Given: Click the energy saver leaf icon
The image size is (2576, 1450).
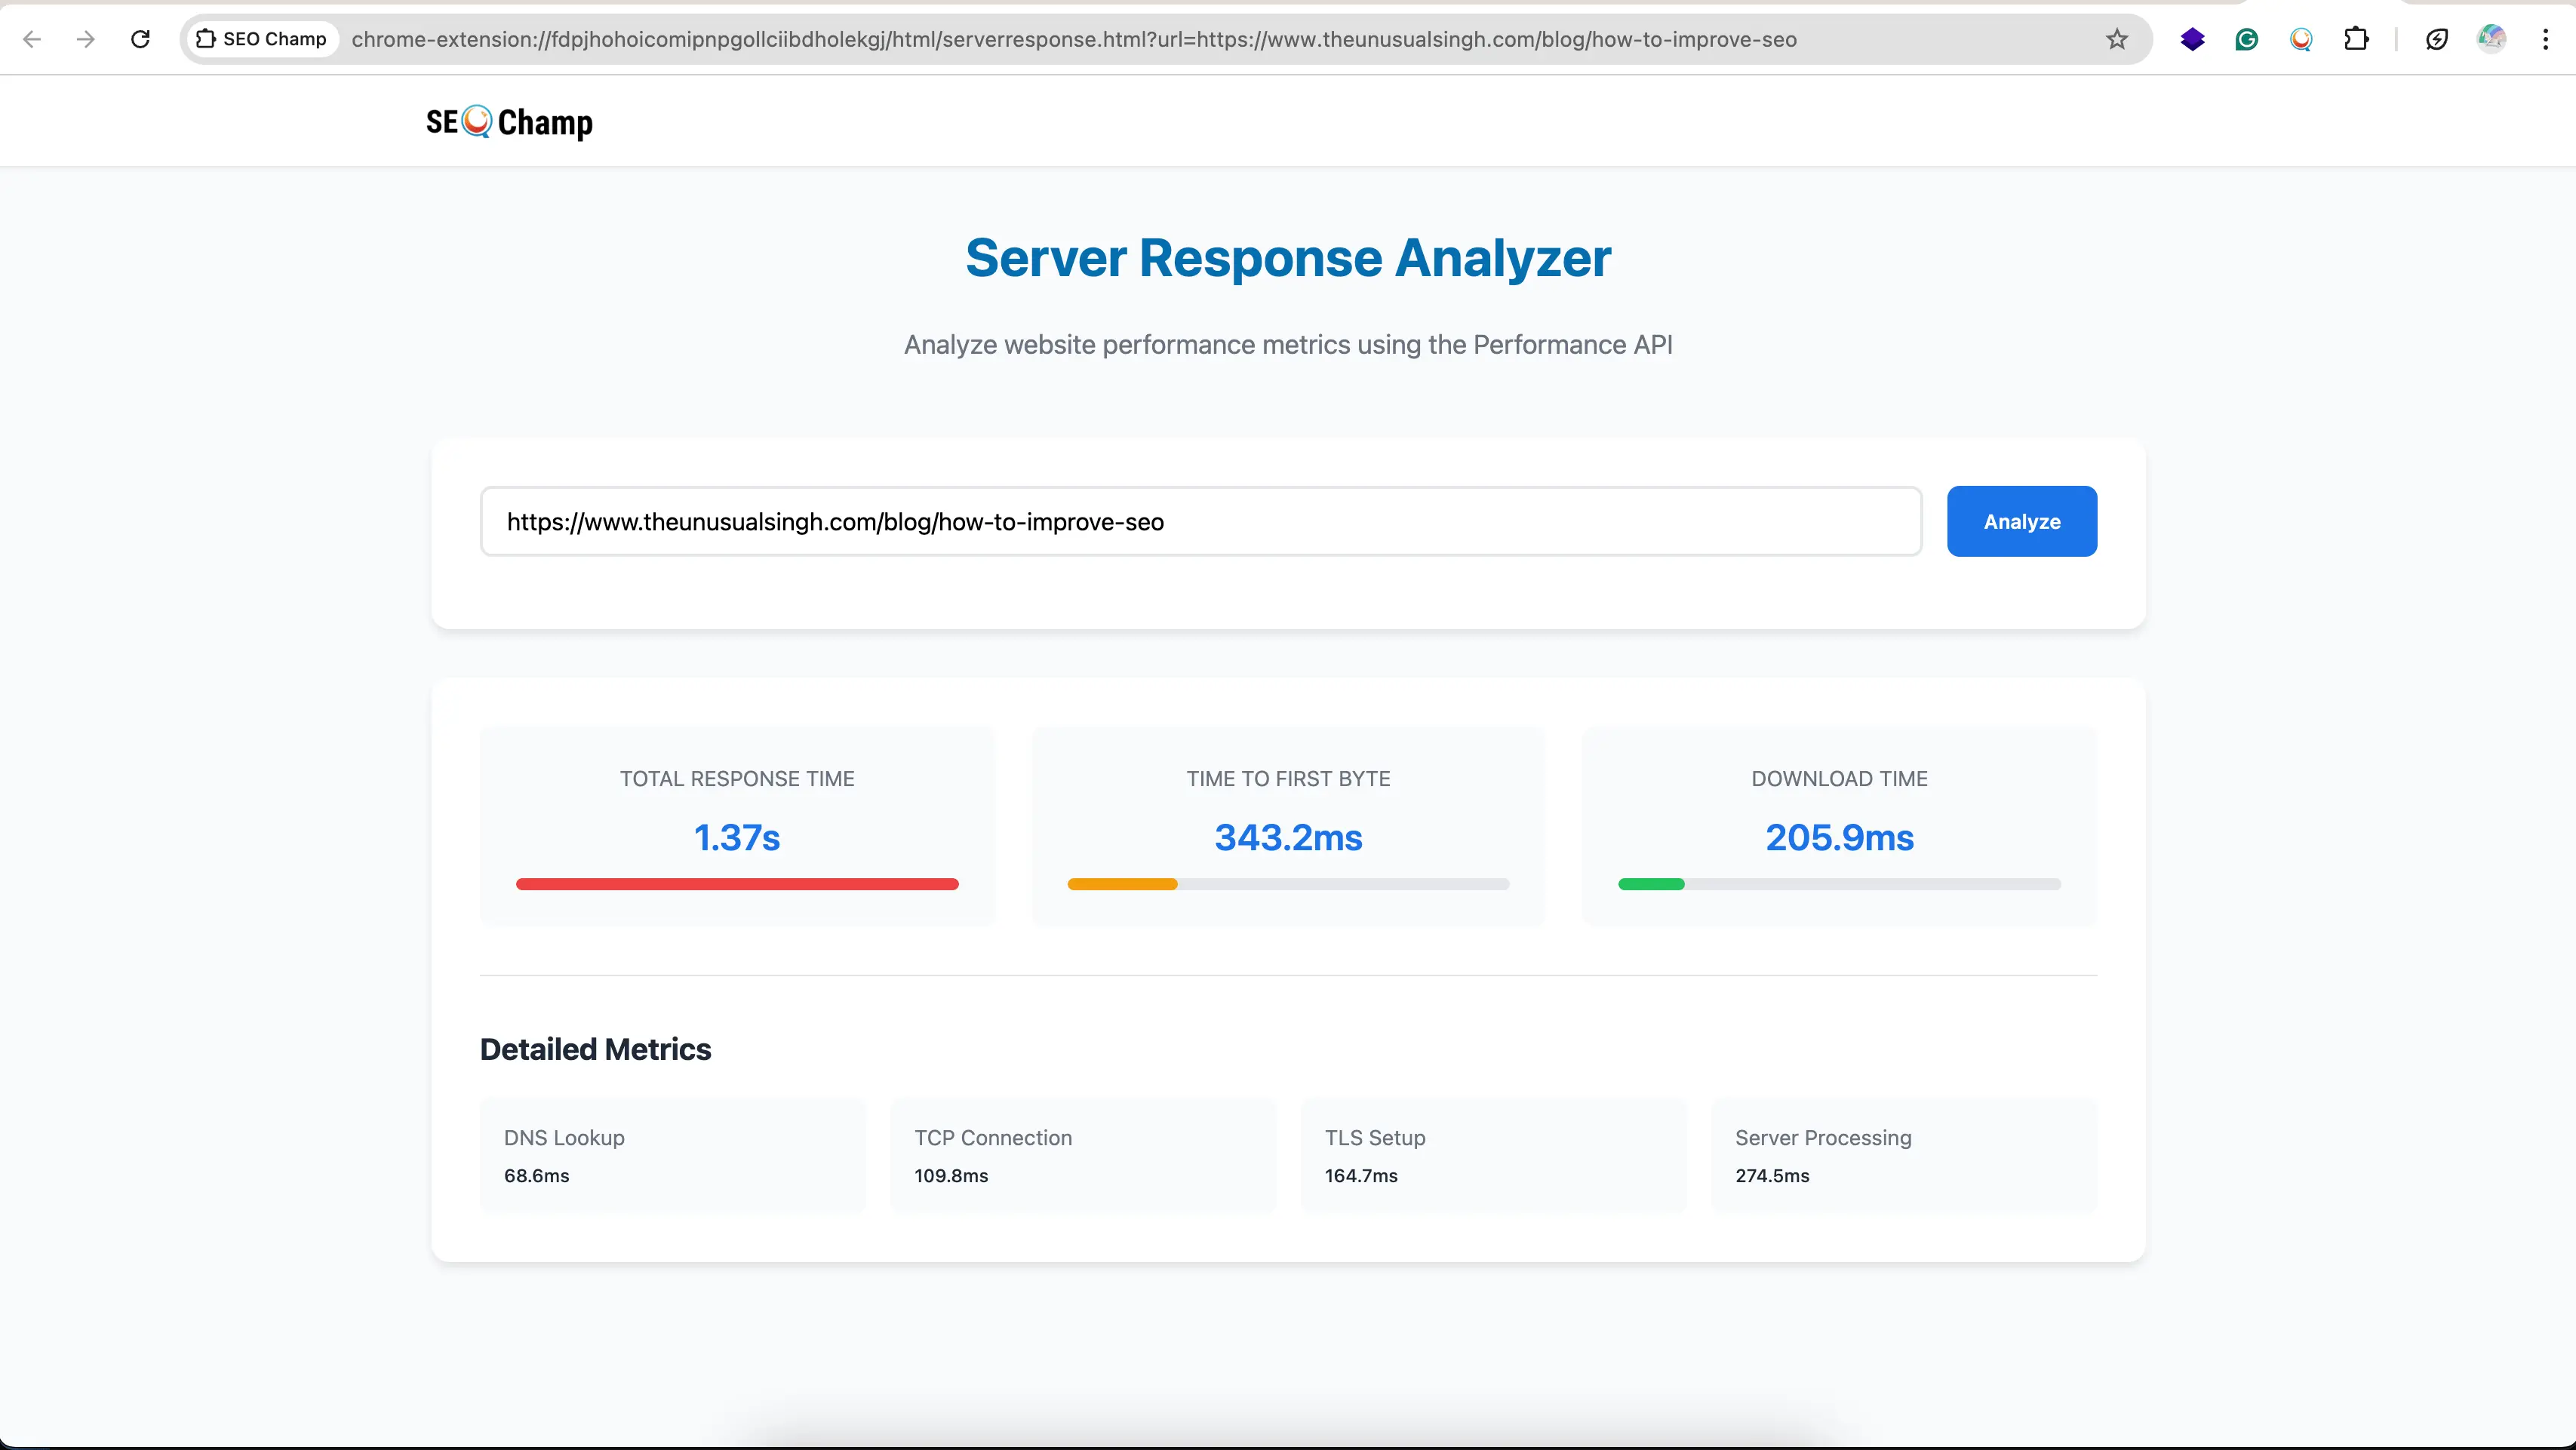Looking at the screenshot, I should pyautogui.click(x=2437, y=39).
